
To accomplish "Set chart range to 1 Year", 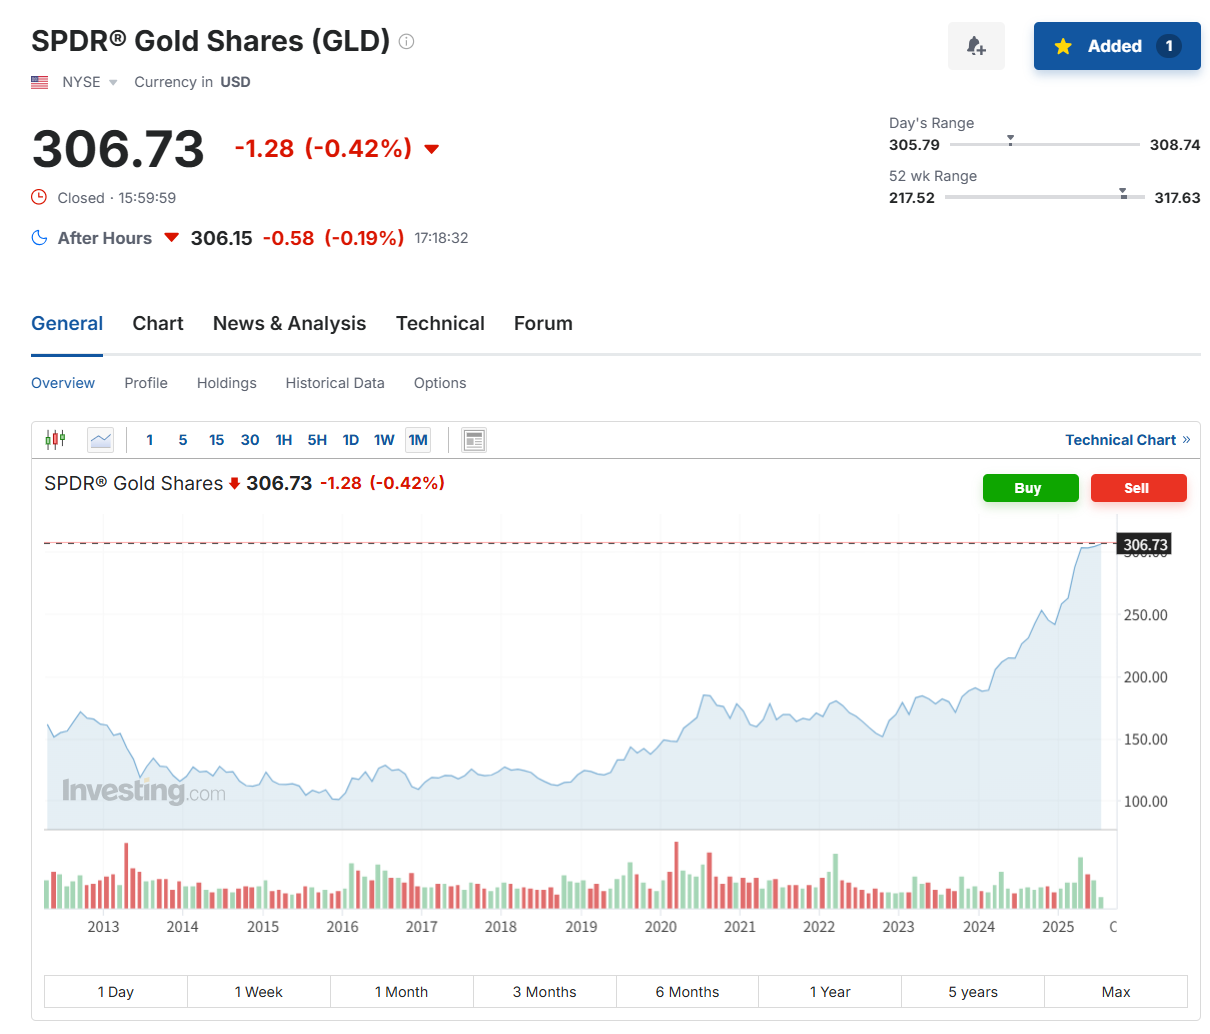I will click(830, 992).
